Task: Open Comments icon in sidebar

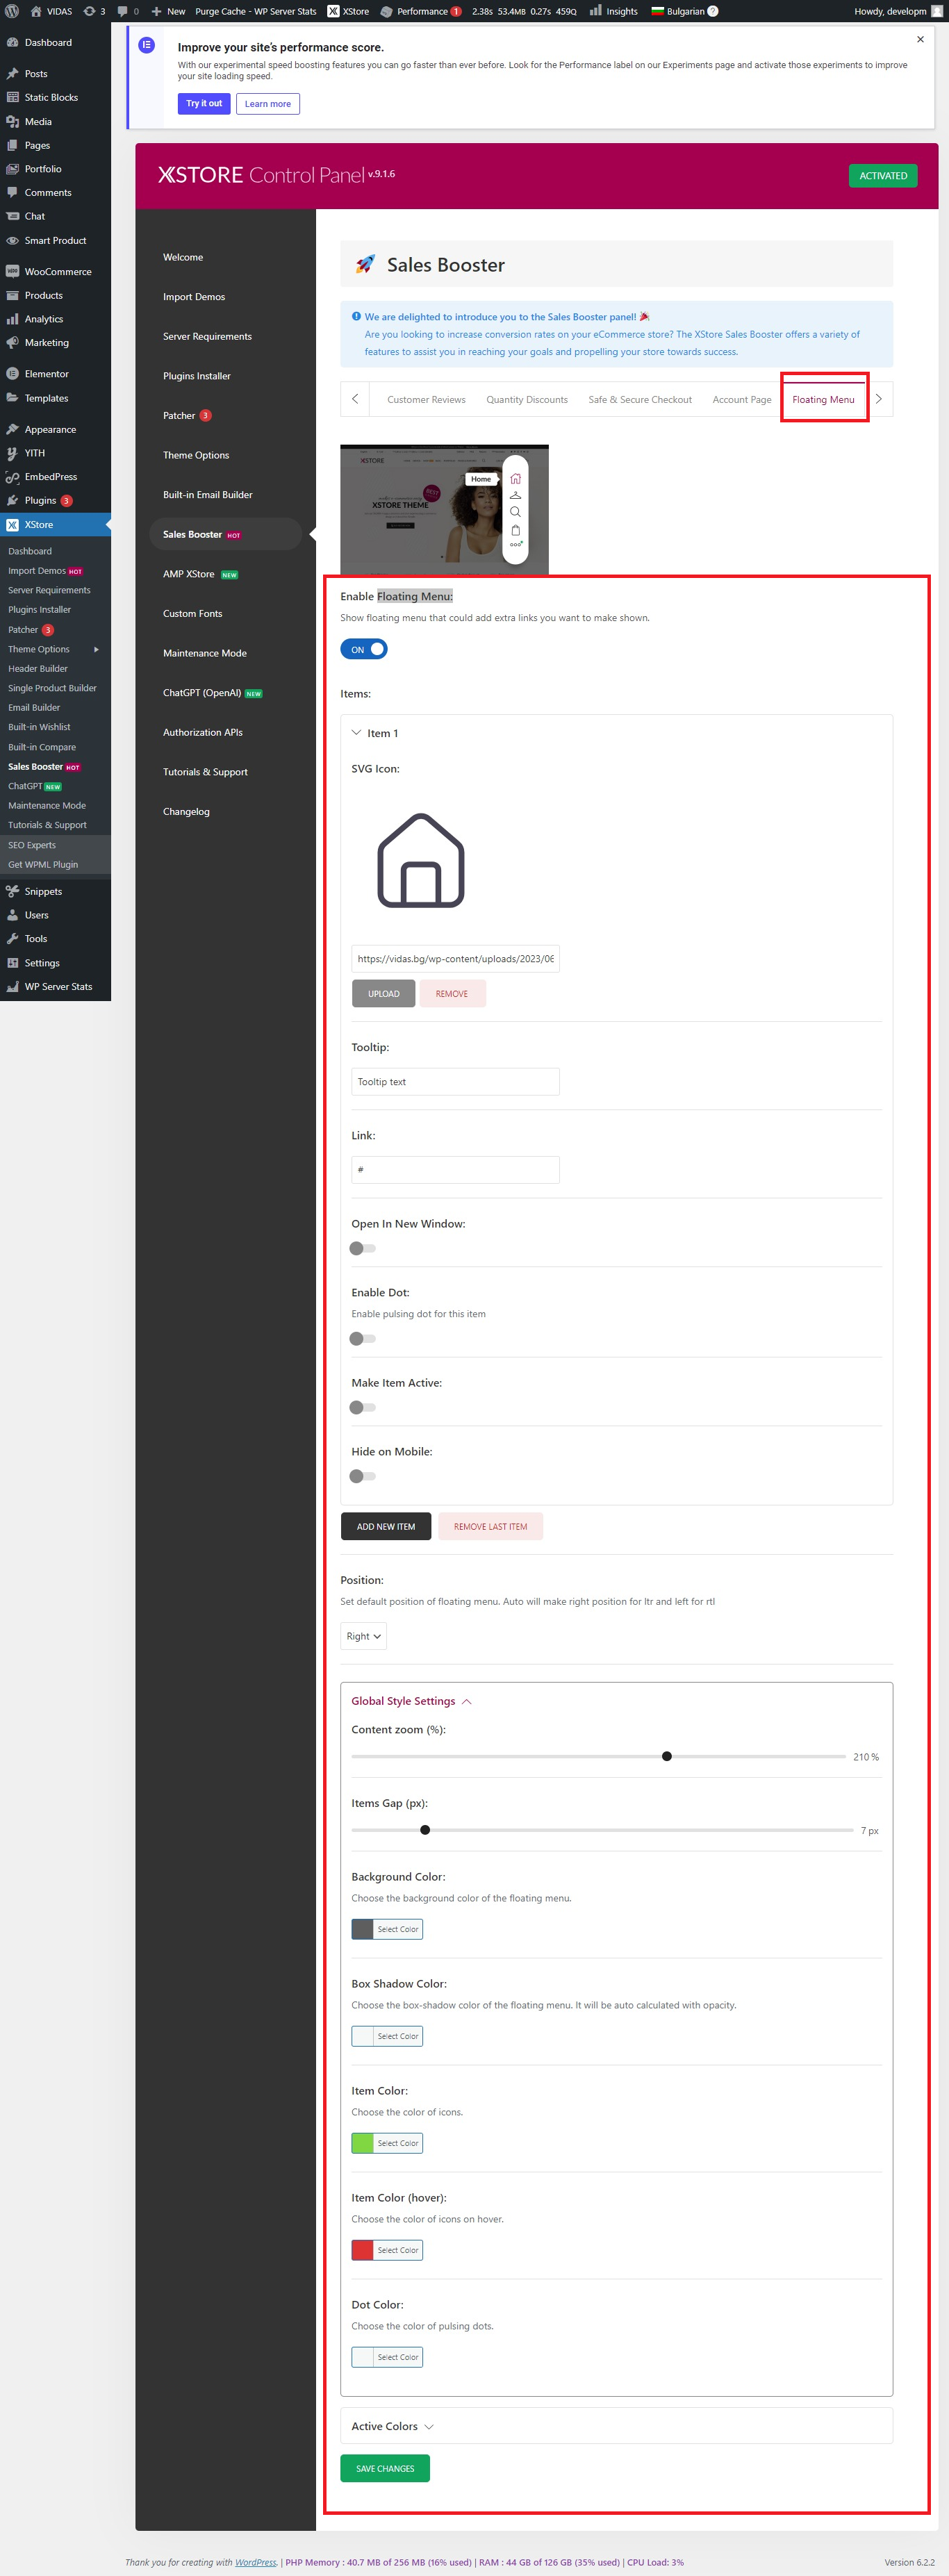Action: pyautogui.click(x=12, y=192)
